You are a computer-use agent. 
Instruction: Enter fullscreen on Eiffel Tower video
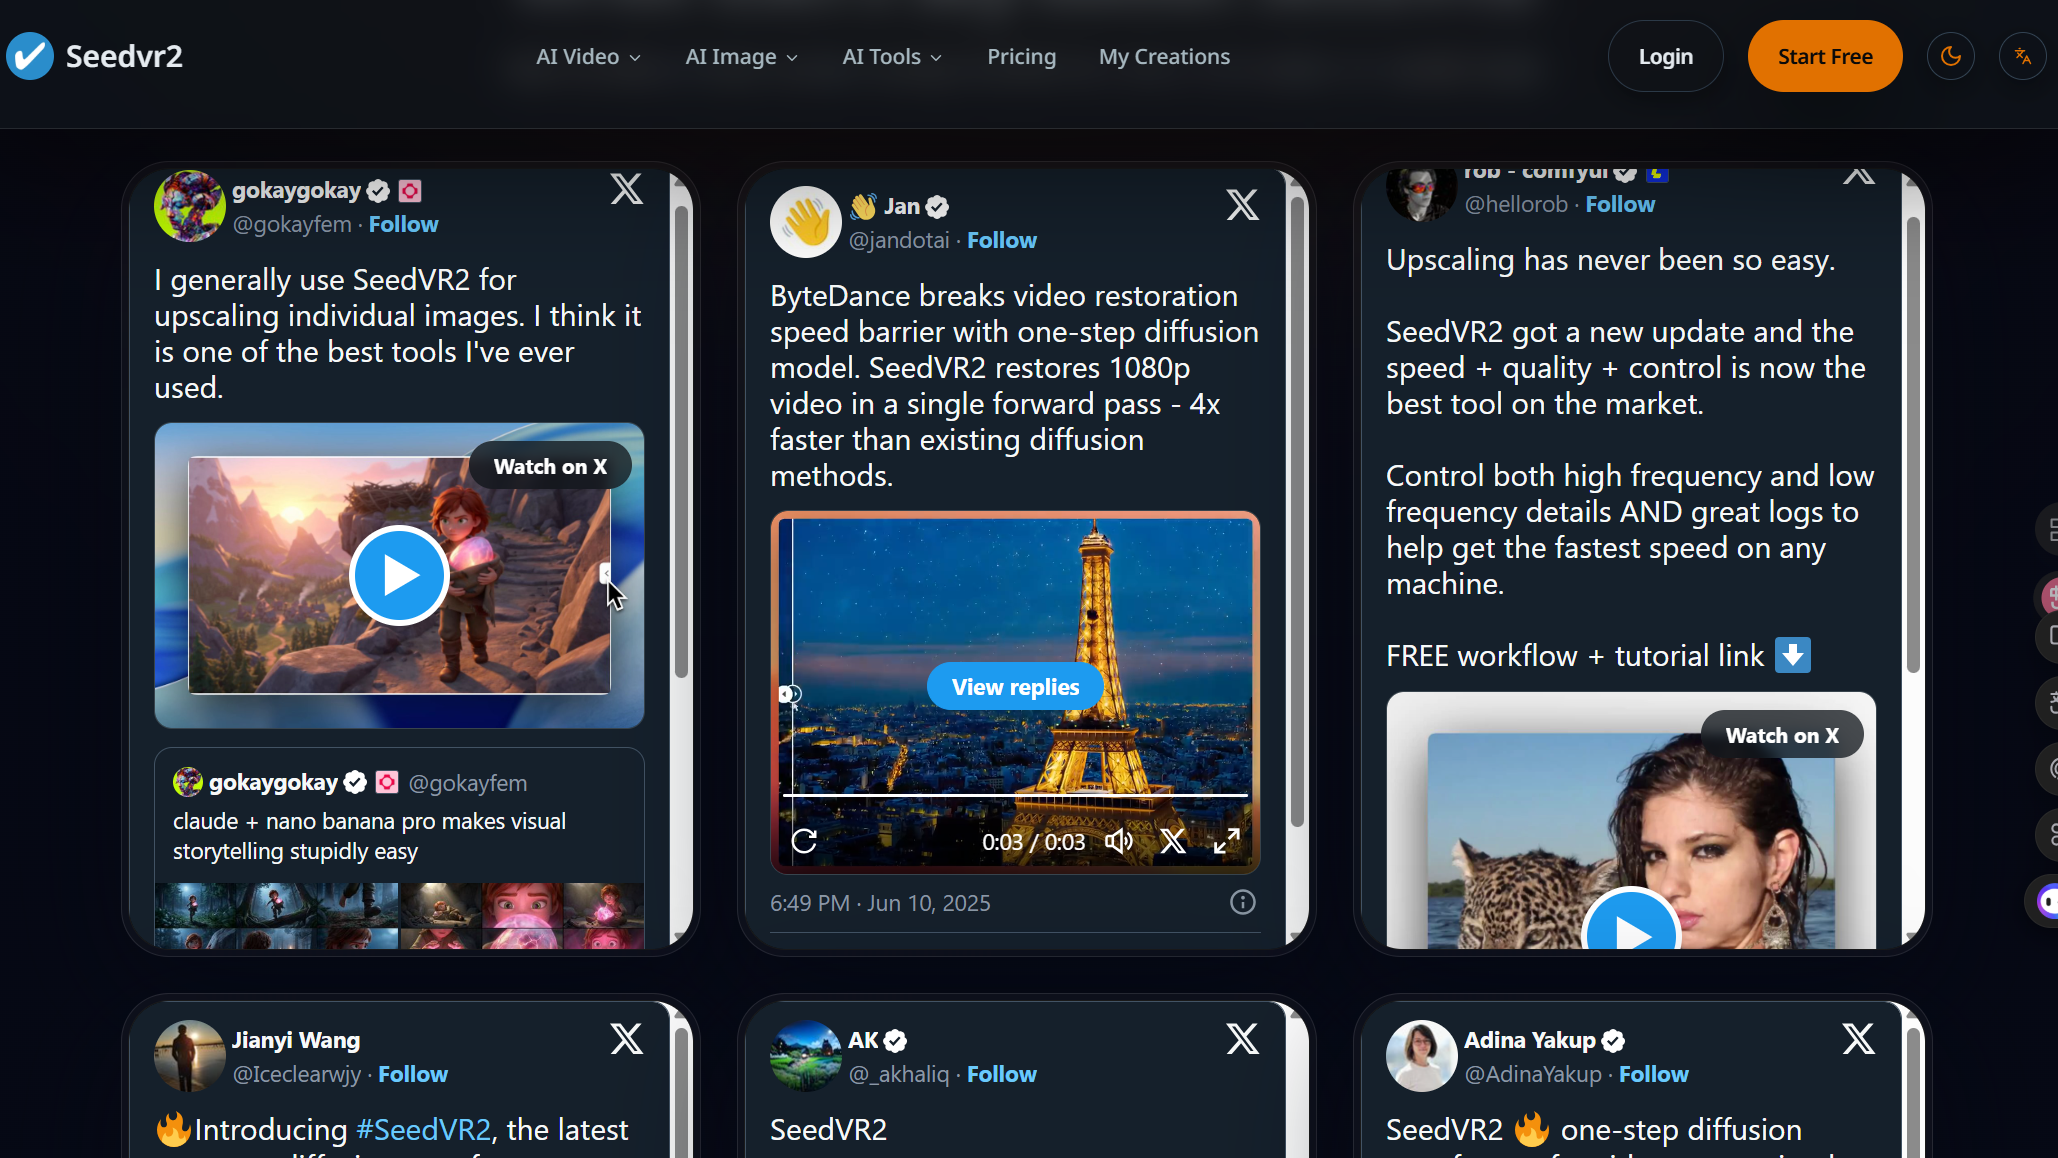[1226, 841]
